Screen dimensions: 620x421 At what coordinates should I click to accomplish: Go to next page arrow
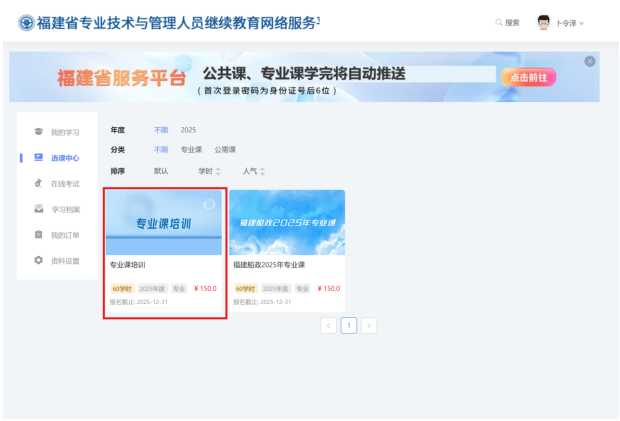(x=369, y=325)
